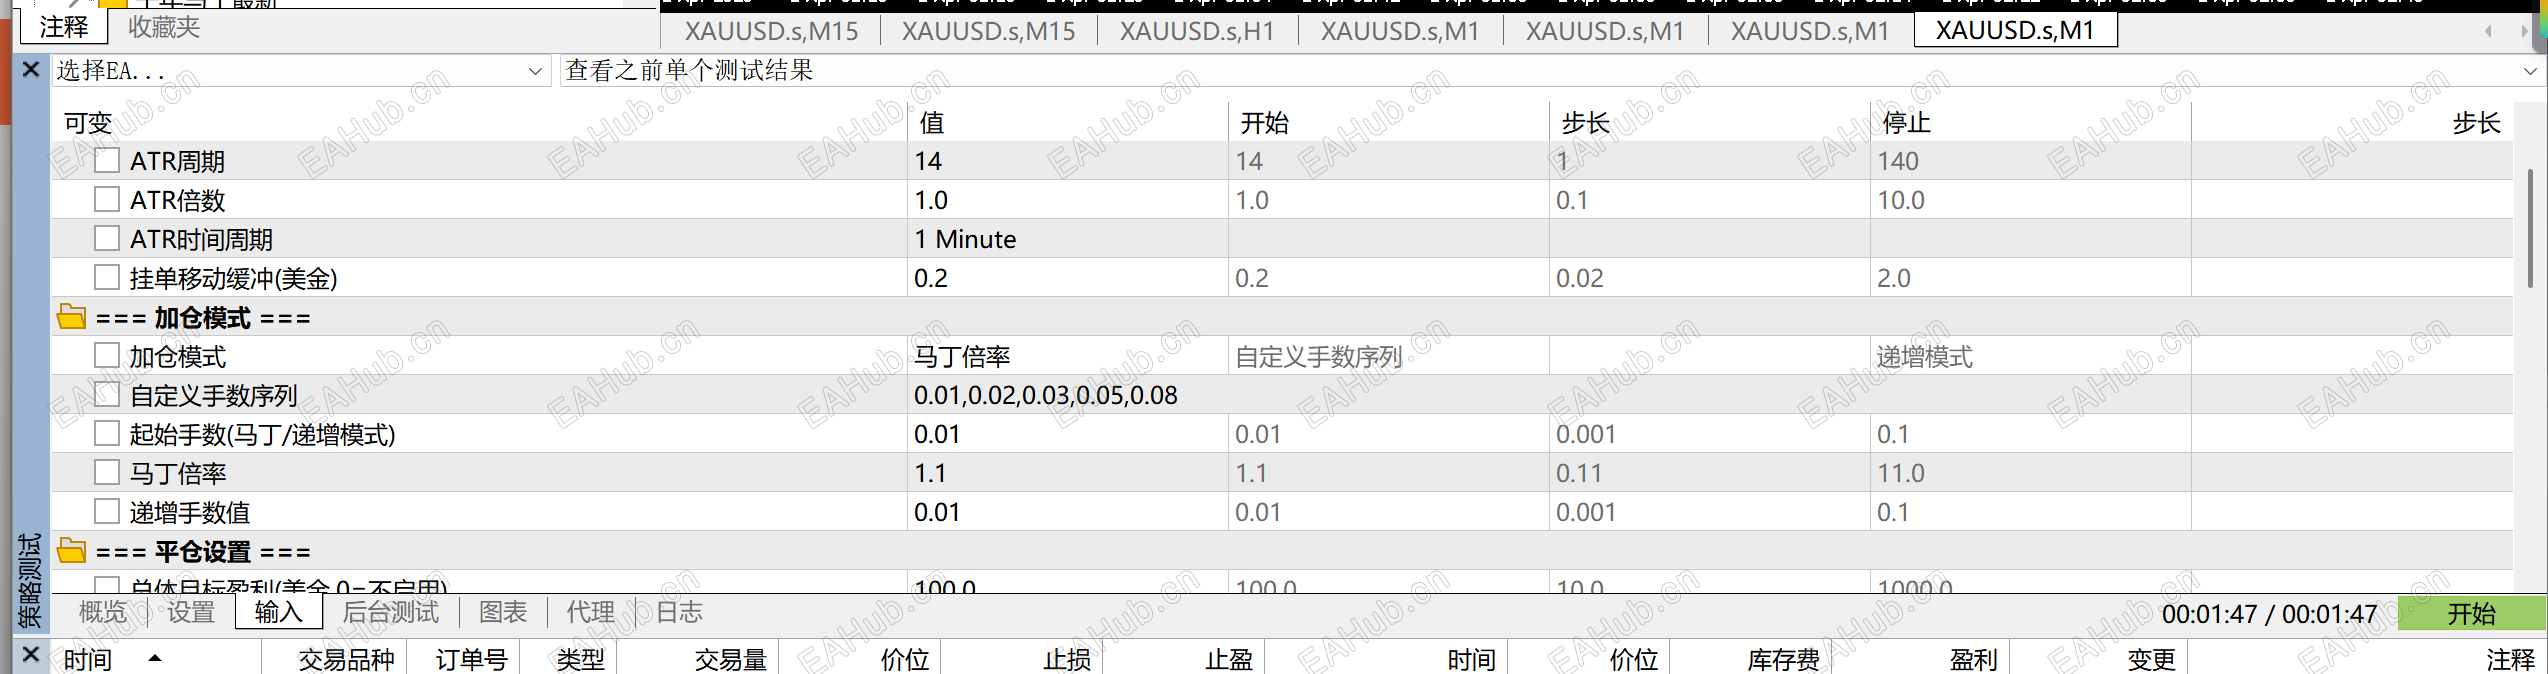2548x674 pixels.
Task: Select the active rightmost XAUUSD.s,M1 tab
Action: point(2015,30)
